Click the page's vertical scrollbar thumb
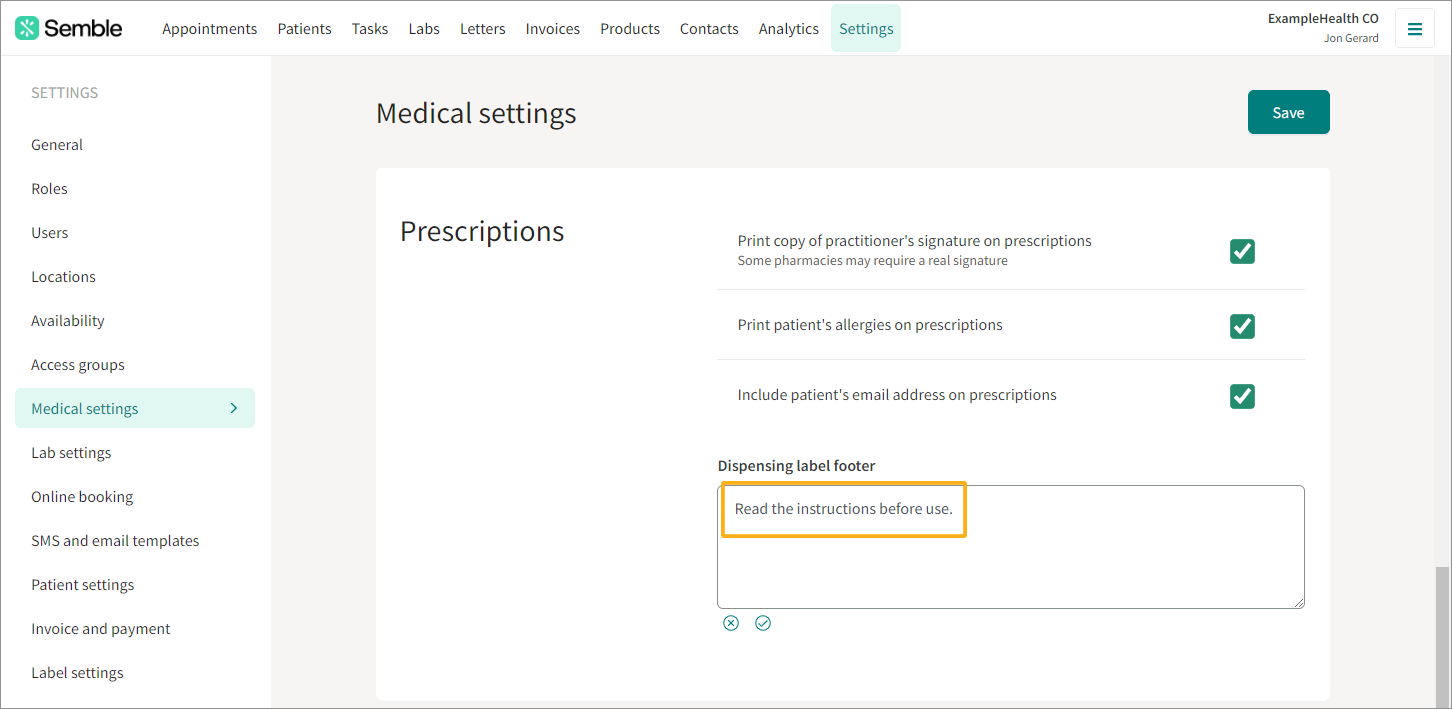 pos(1441,636)
